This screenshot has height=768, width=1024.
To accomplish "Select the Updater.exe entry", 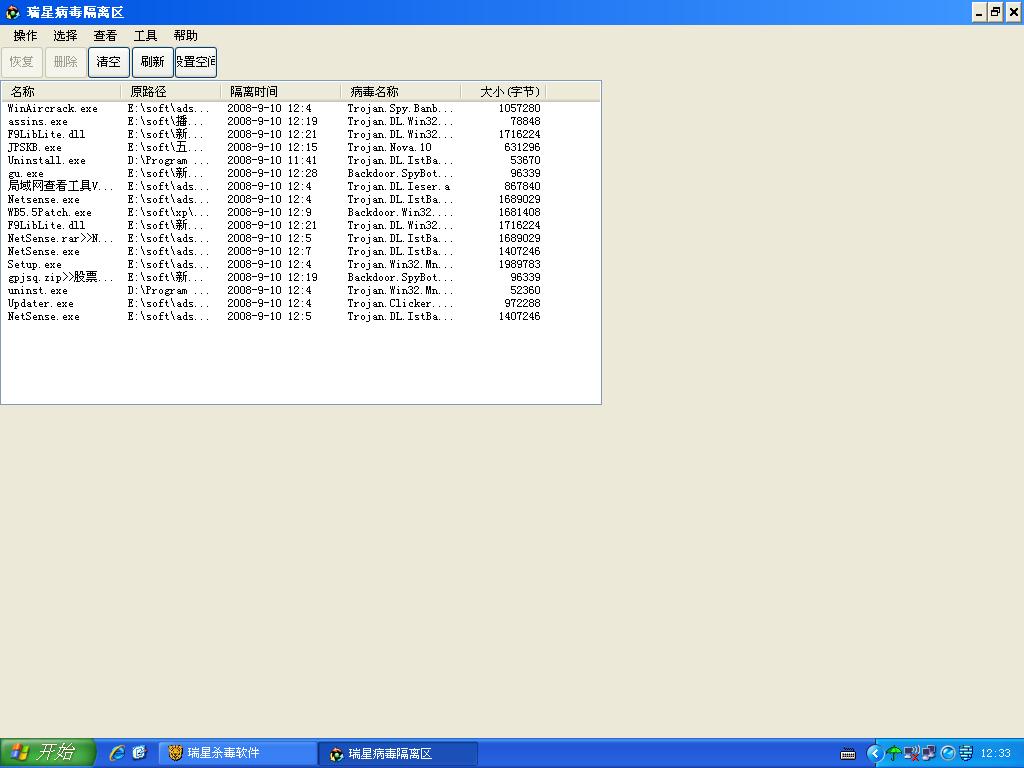I will coord(40,304).
